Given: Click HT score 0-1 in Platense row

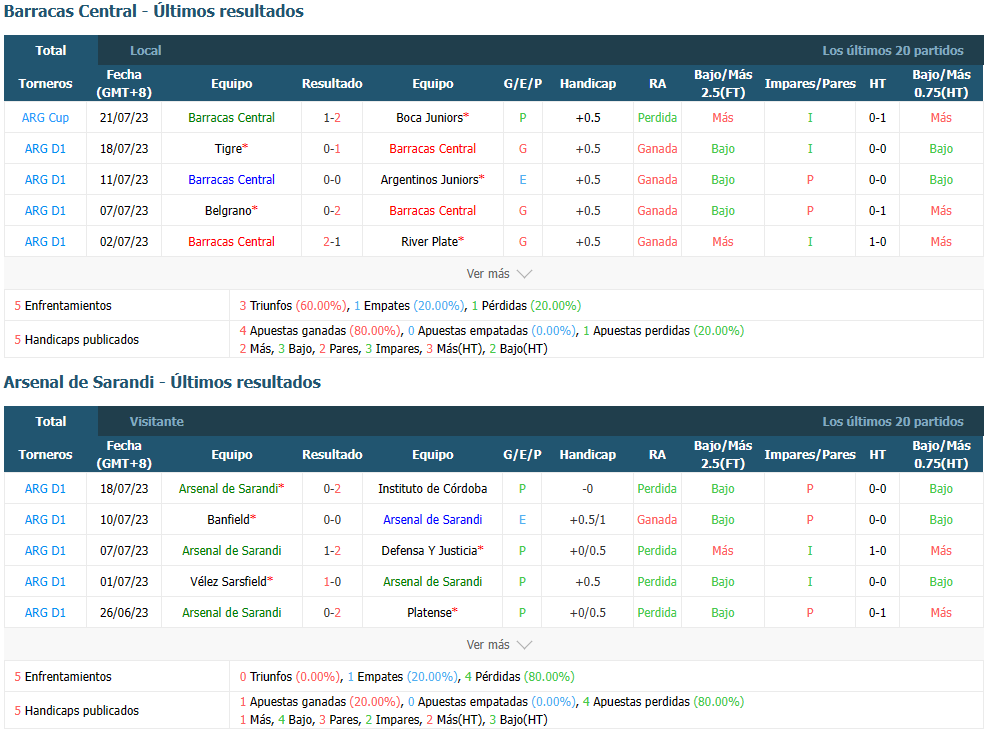Looking at the screenshot, I should pos(878,613).
